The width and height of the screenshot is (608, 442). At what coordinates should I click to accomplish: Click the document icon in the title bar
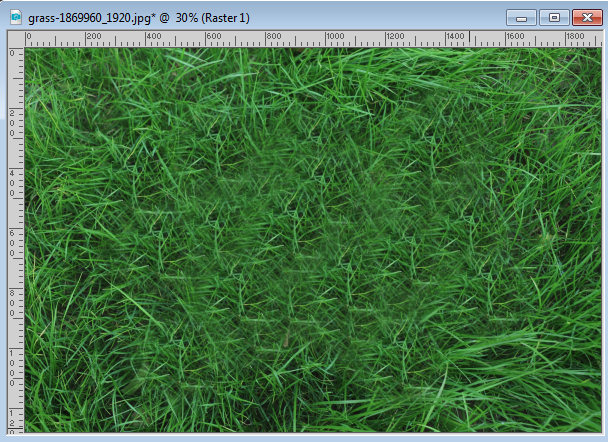point(16,18)
